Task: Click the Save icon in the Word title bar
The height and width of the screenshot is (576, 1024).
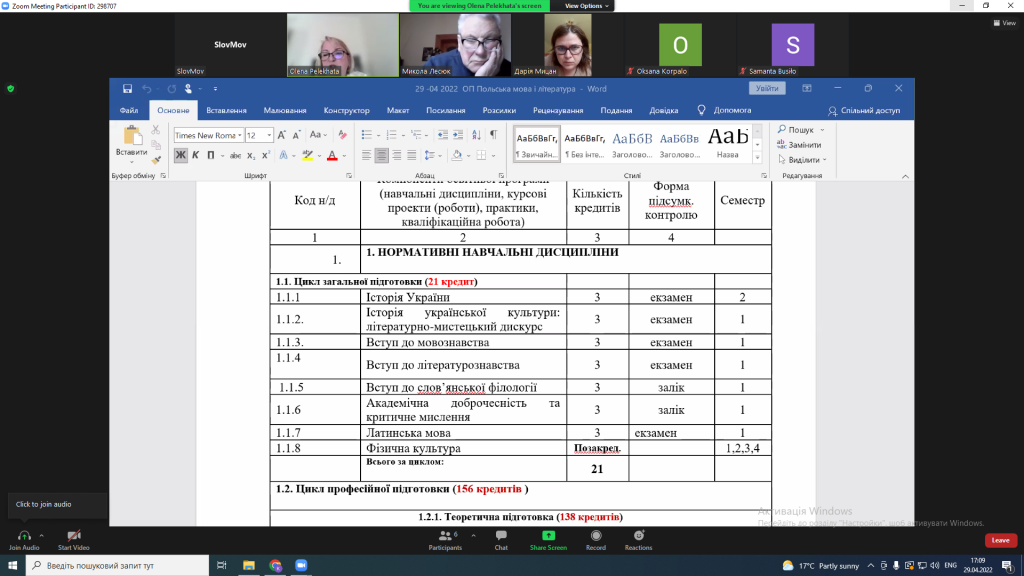Action: (x=128, y=88)
